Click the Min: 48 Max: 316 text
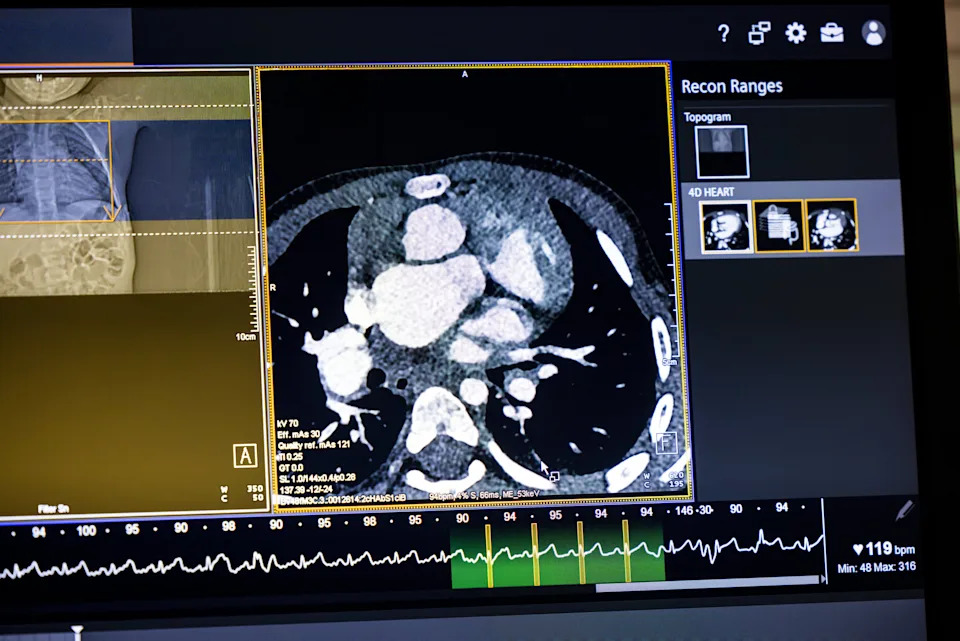This screenshot has width=960, height=641. coord(876,568)
